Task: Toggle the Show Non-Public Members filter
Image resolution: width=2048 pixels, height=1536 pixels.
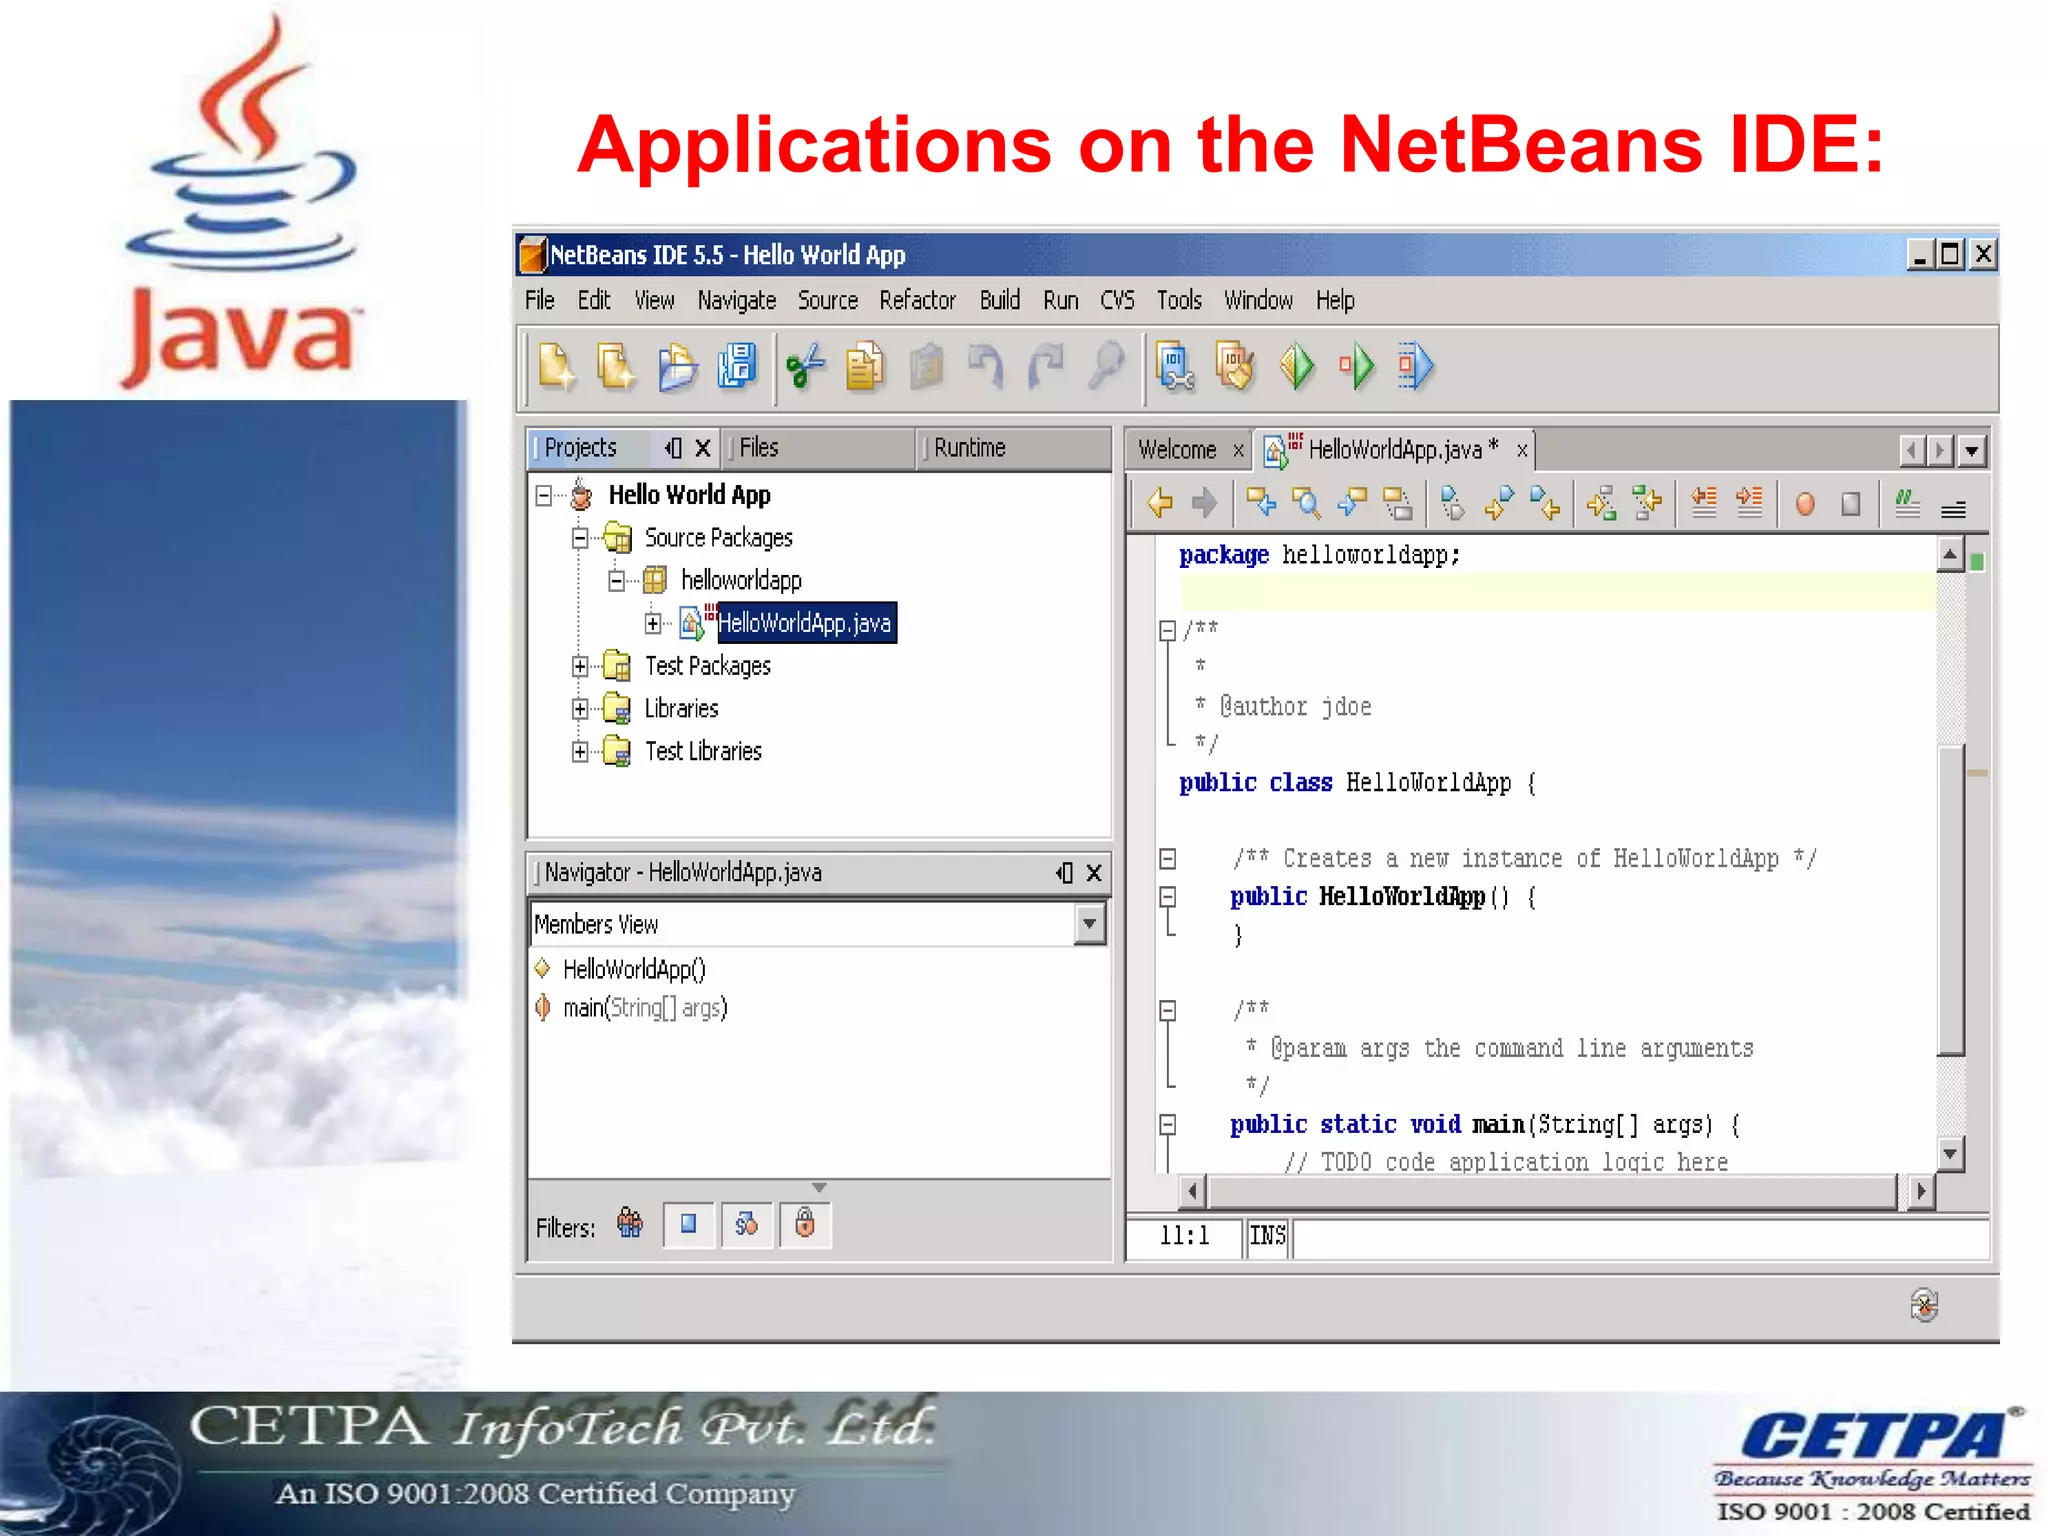Action: [805, 1225]
